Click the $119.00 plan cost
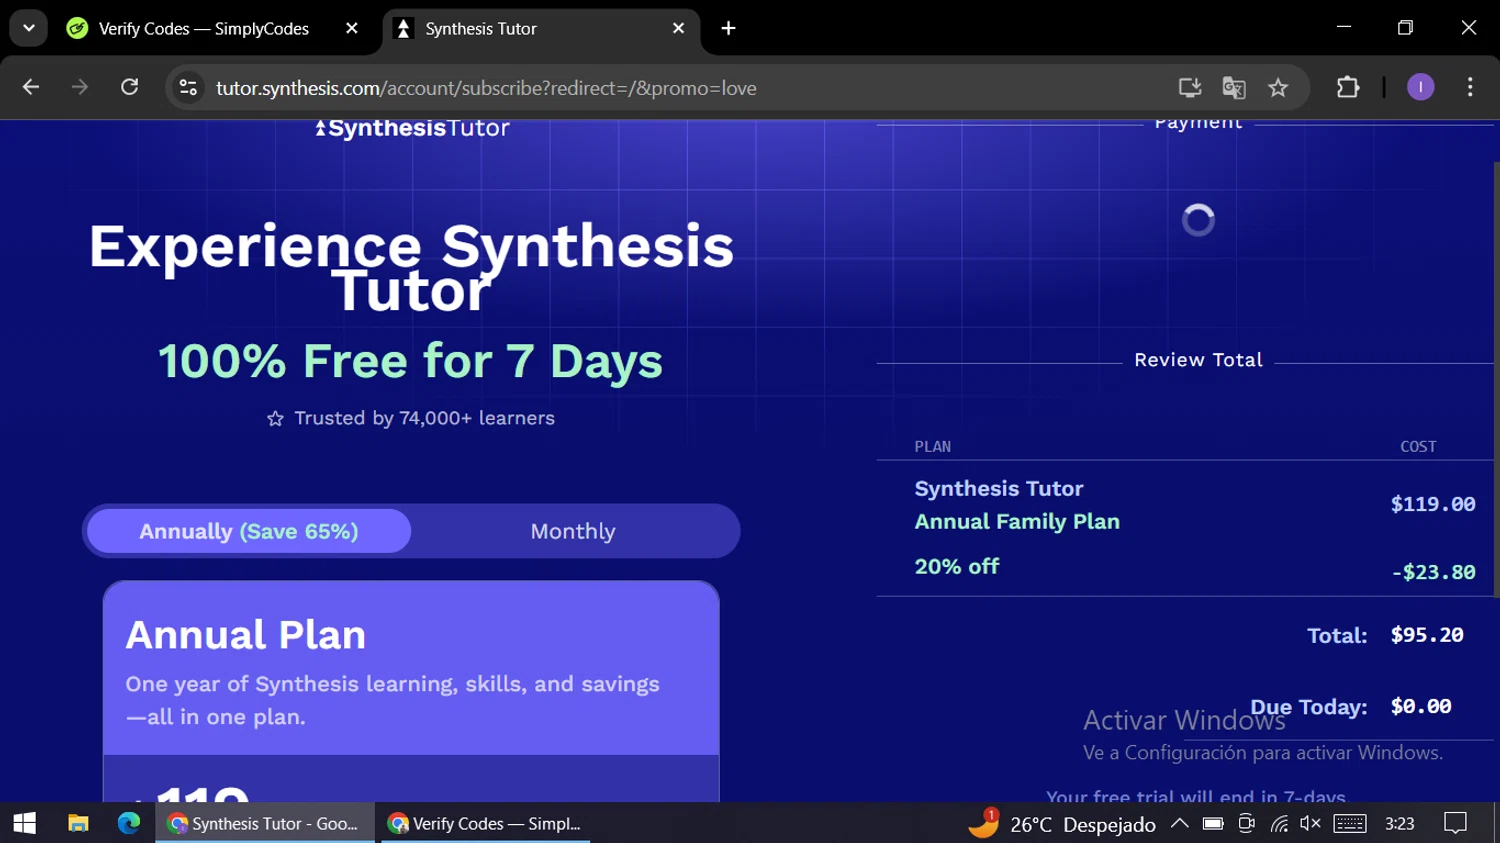This screenshot has width=1500, height=843. click(1433, 504)
